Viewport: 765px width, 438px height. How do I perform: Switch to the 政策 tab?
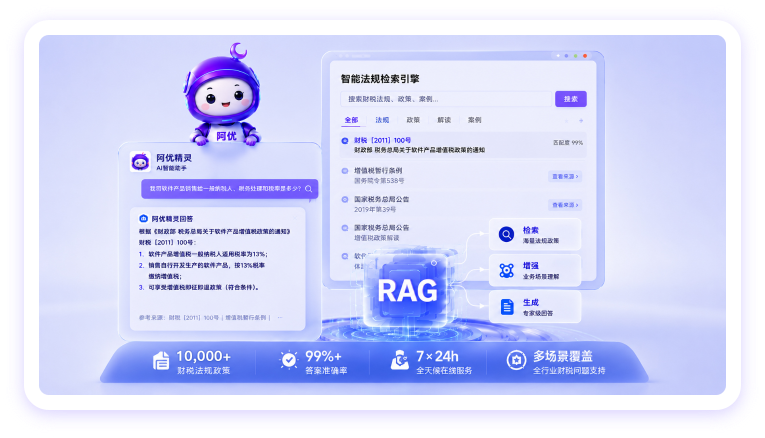click(413, 120)
